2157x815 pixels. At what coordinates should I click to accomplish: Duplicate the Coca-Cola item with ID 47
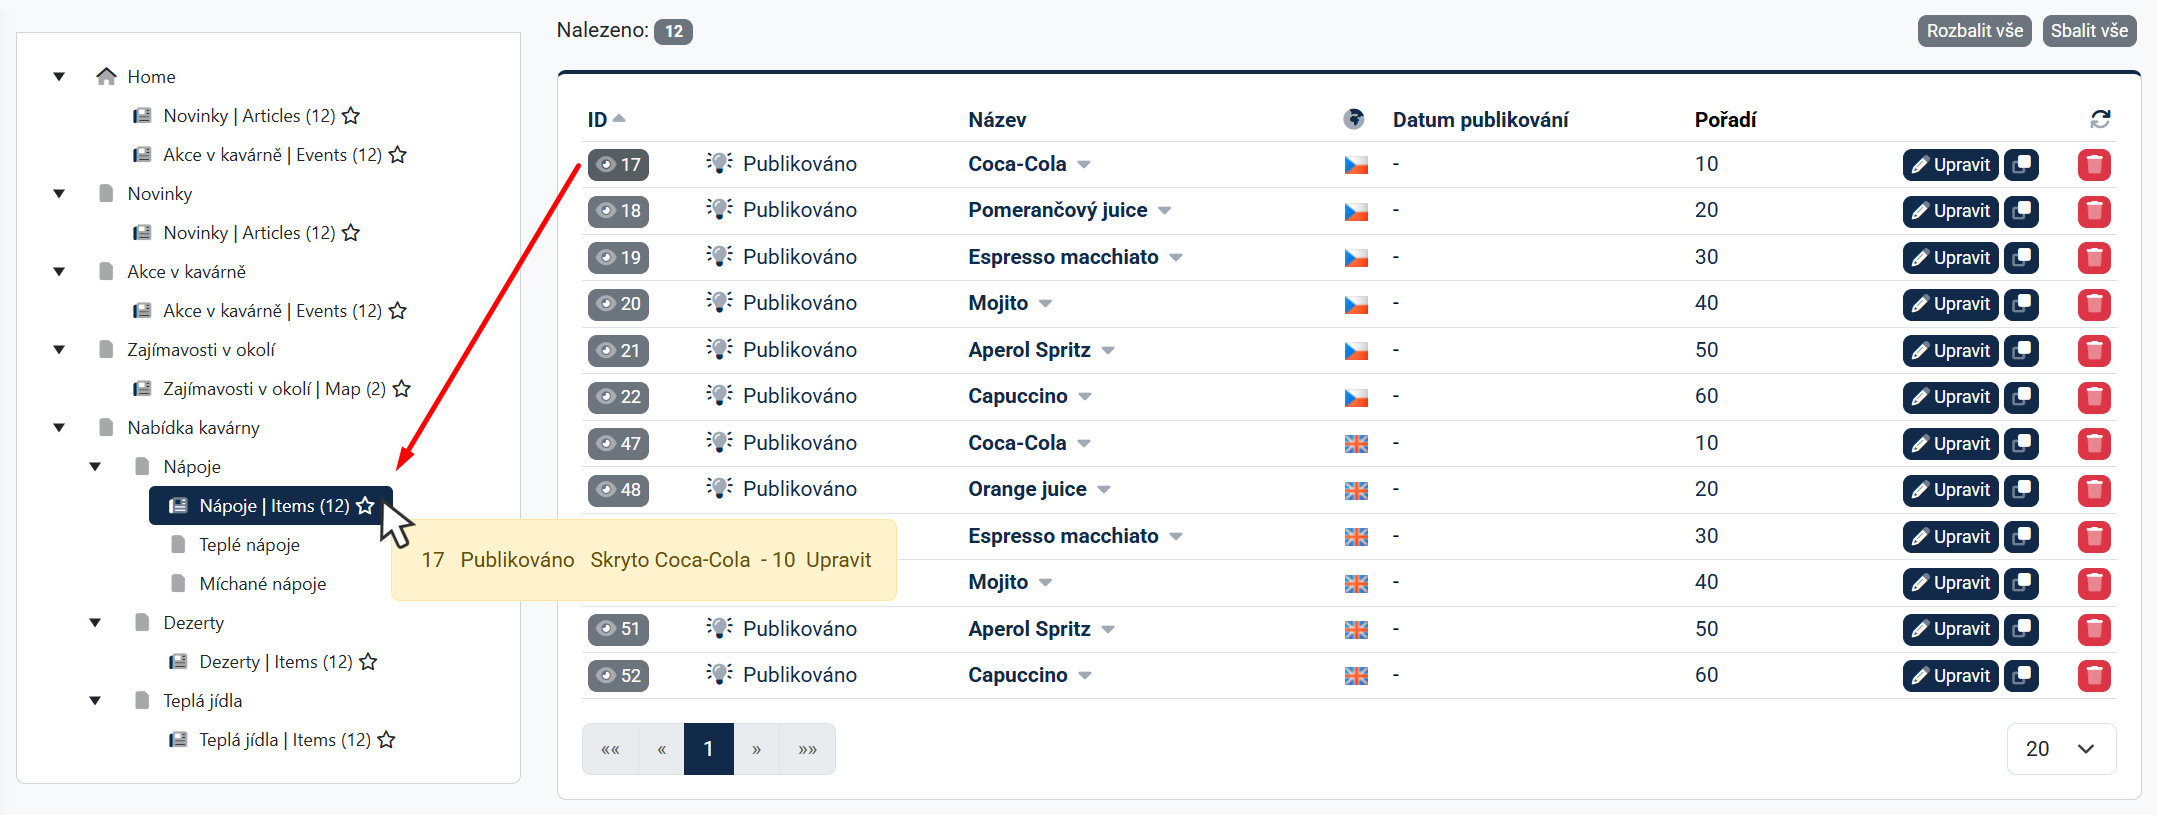[x=2021, y=444]
